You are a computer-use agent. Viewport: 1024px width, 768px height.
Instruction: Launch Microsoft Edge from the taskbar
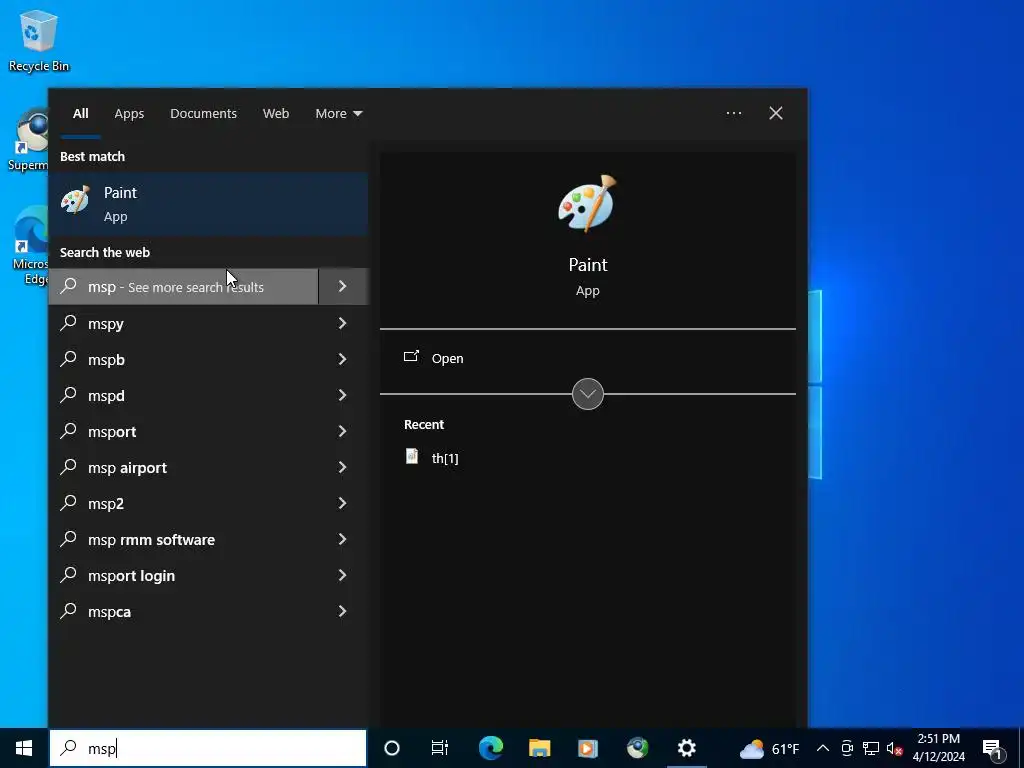pyautogui.click(x=490, y=748)
